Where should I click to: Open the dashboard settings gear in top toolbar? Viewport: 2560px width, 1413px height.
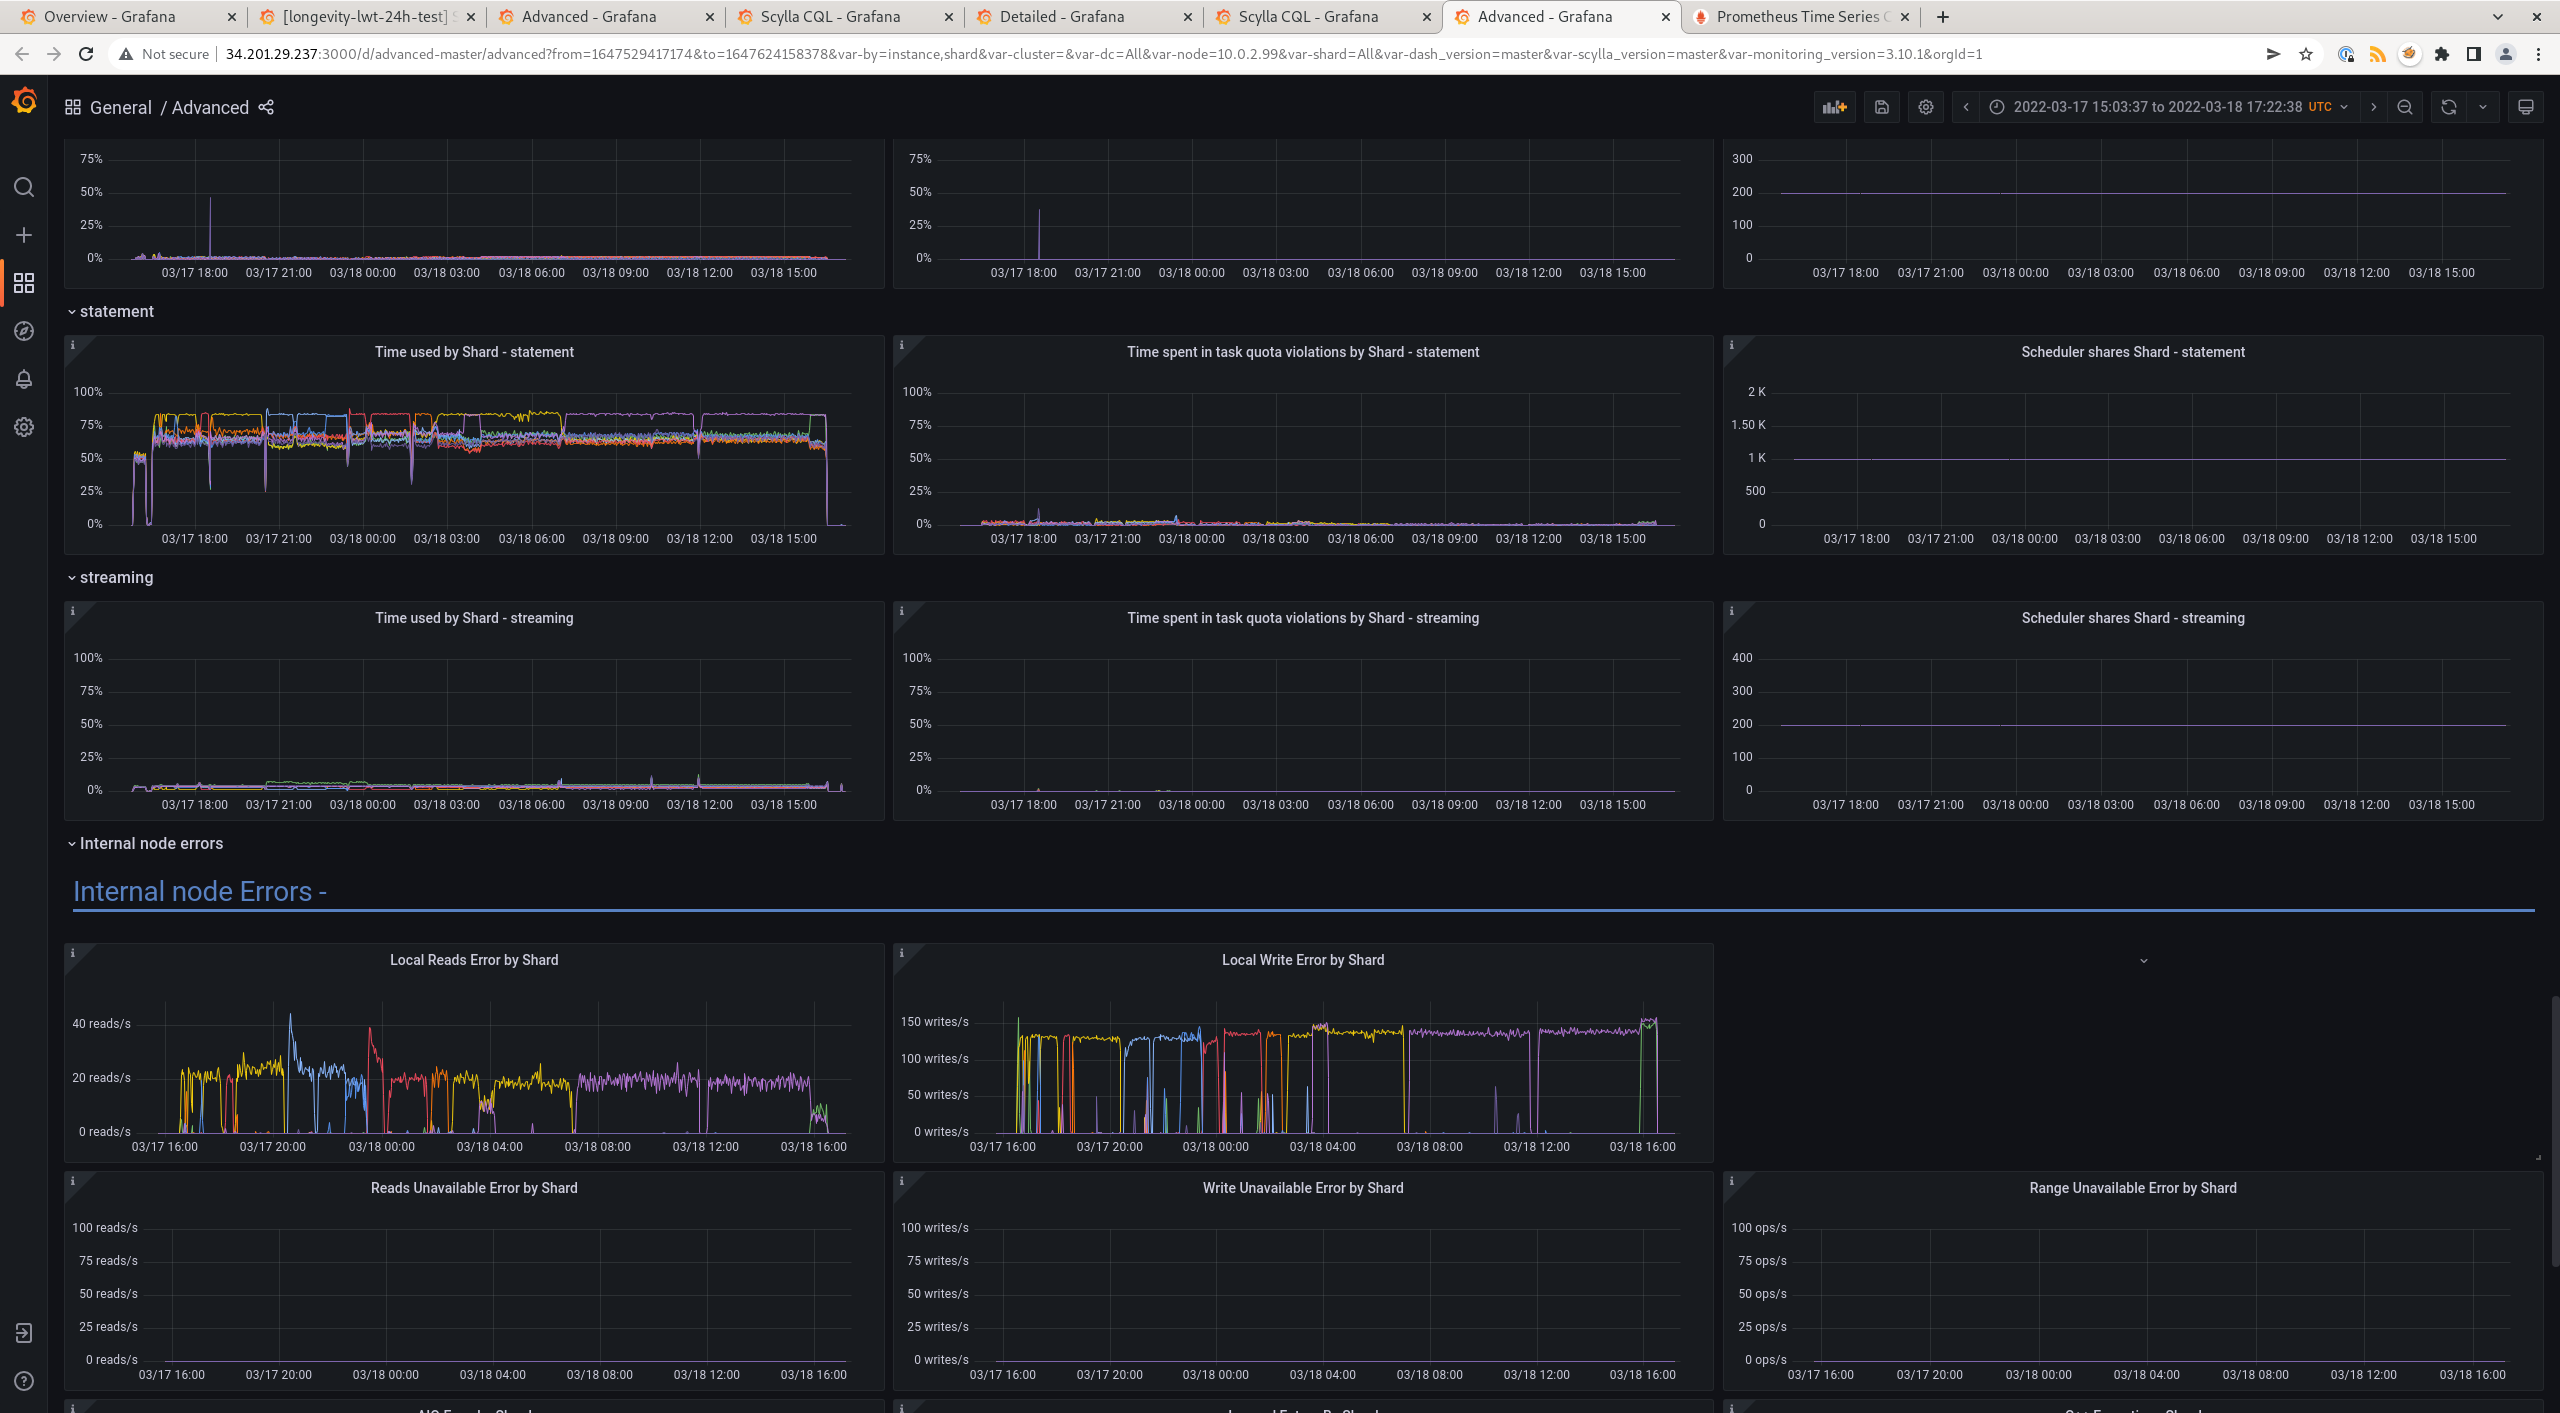click(x=1925, y=107)
